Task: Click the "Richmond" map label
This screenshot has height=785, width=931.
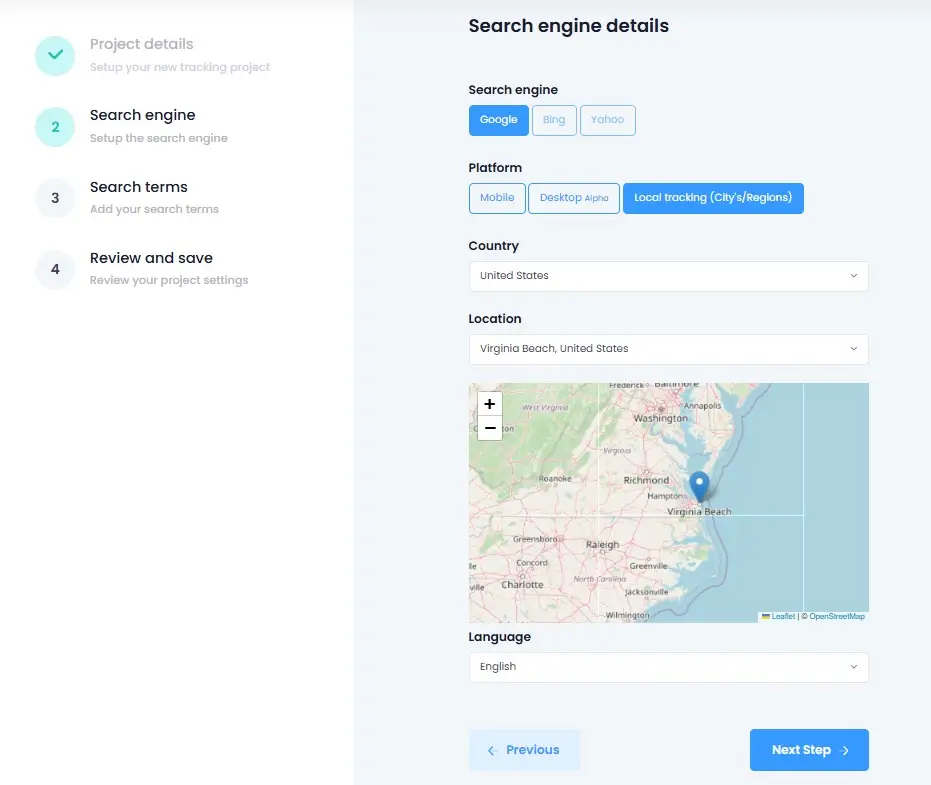Action: click(646, 480)
